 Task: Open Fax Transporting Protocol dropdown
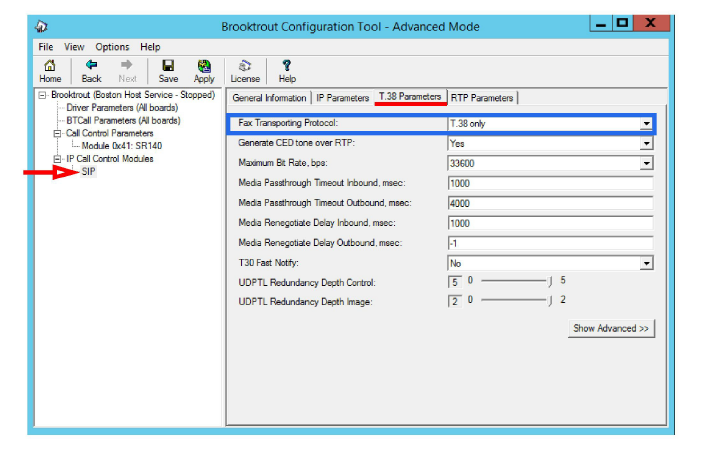pos(646,124)
